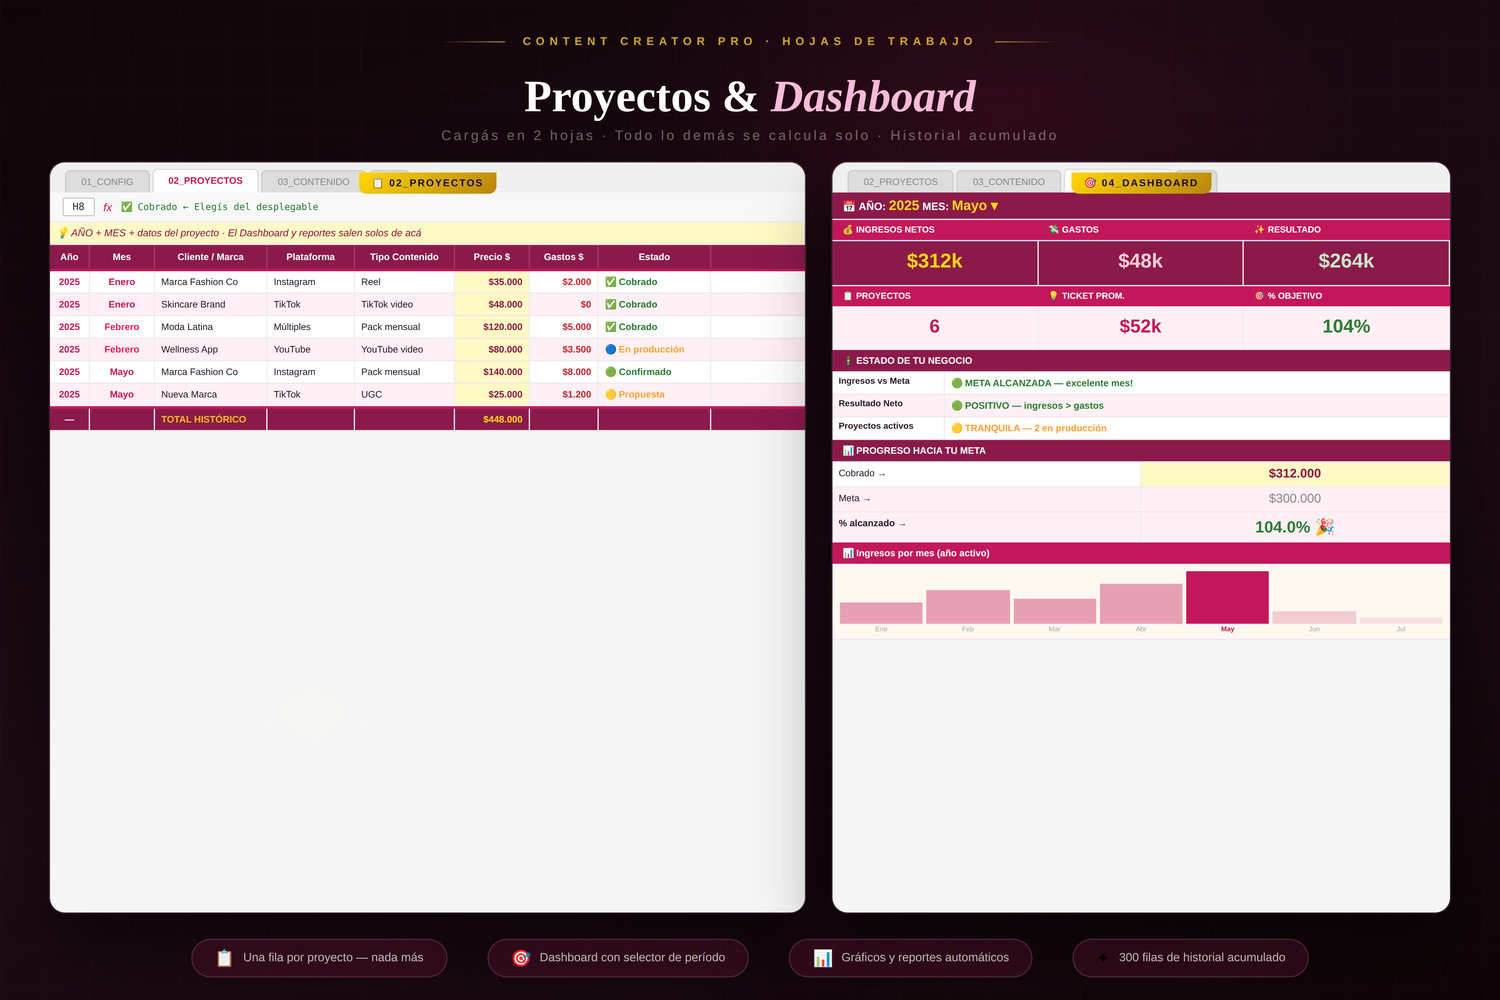Select the gold 02_PROYECTOS tab label

pyautogui.click(x=428, y=183)
